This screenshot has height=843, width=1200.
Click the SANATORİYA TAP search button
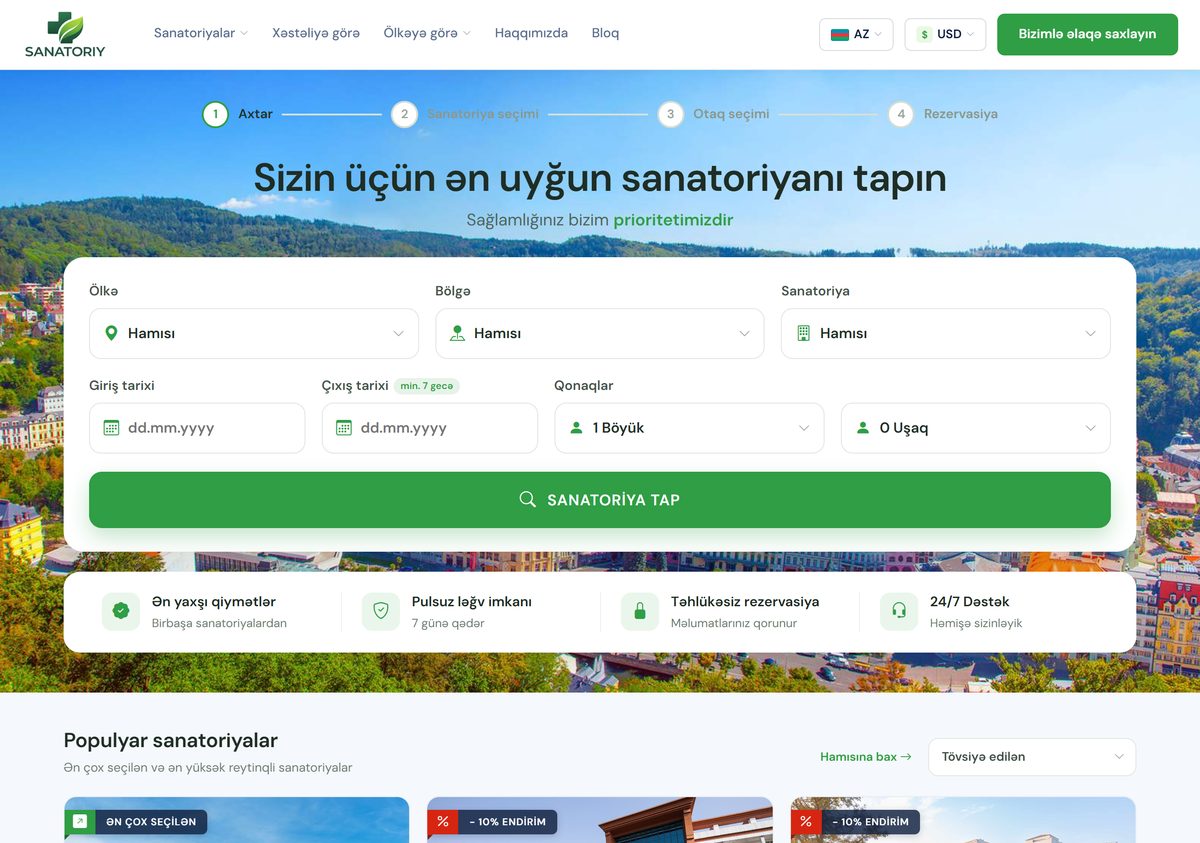click(x=600, y=500)
